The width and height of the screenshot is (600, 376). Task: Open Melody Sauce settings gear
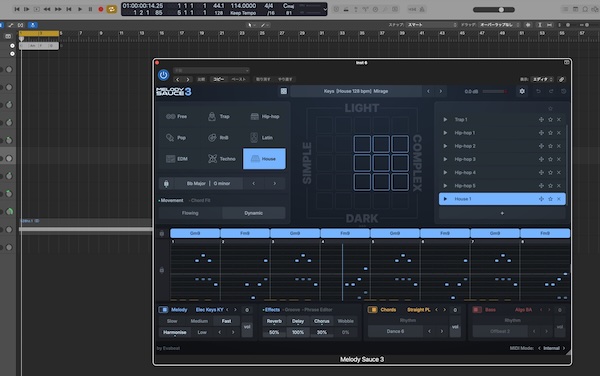[522, 91]
